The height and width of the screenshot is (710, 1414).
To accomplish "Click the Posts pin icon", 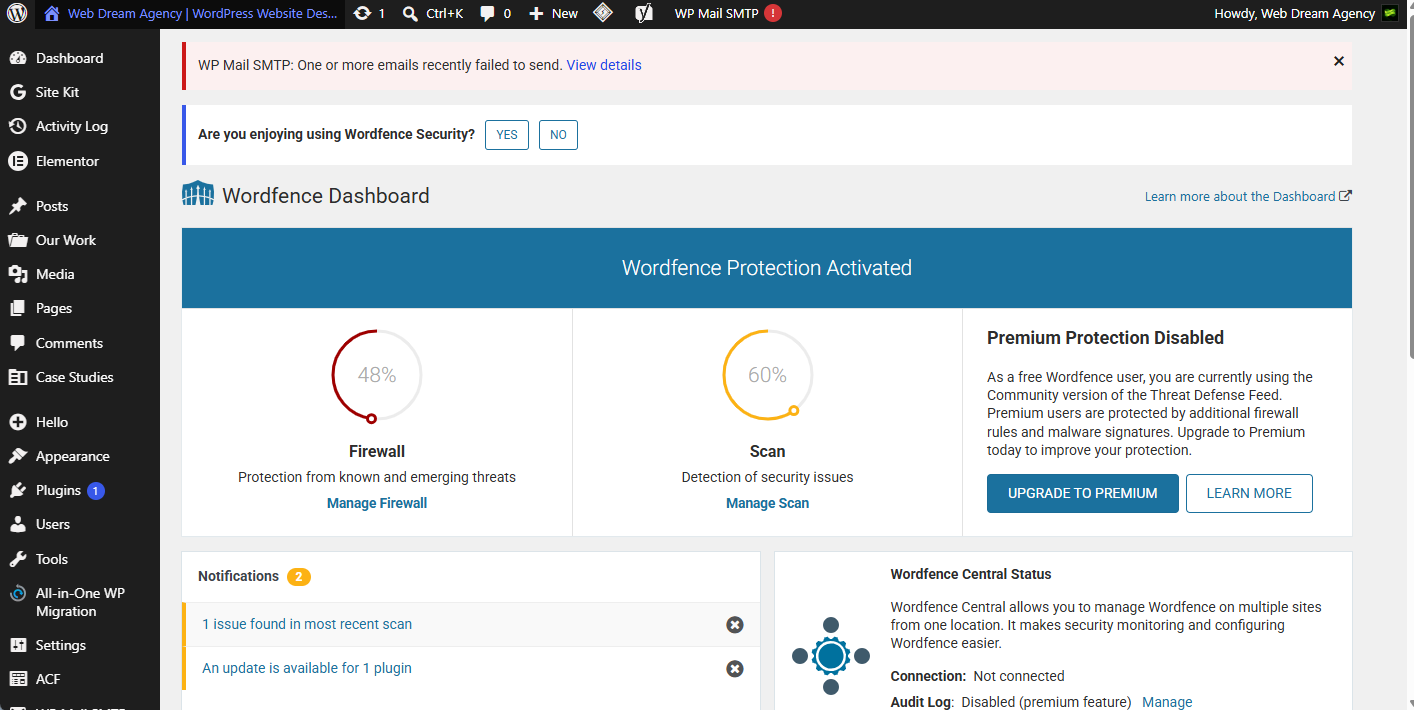I will 18,206.
